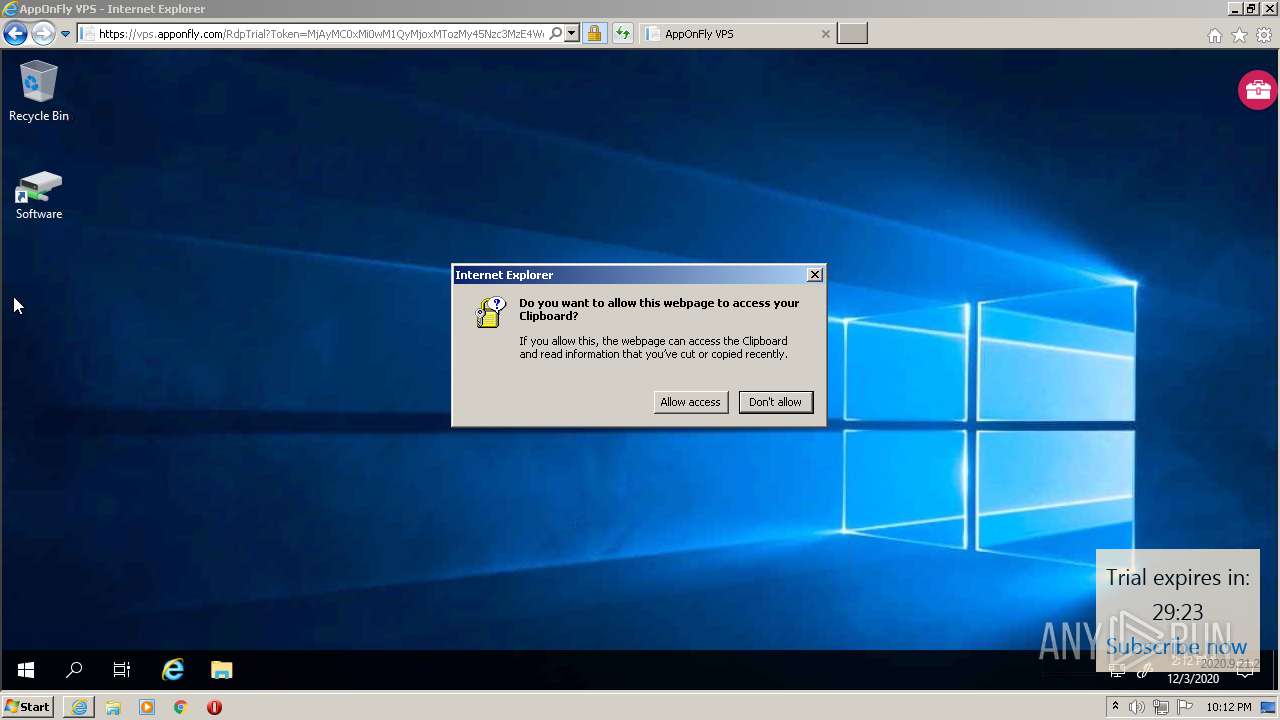Click the 10:12 PM tray clock

(1229, 707)
